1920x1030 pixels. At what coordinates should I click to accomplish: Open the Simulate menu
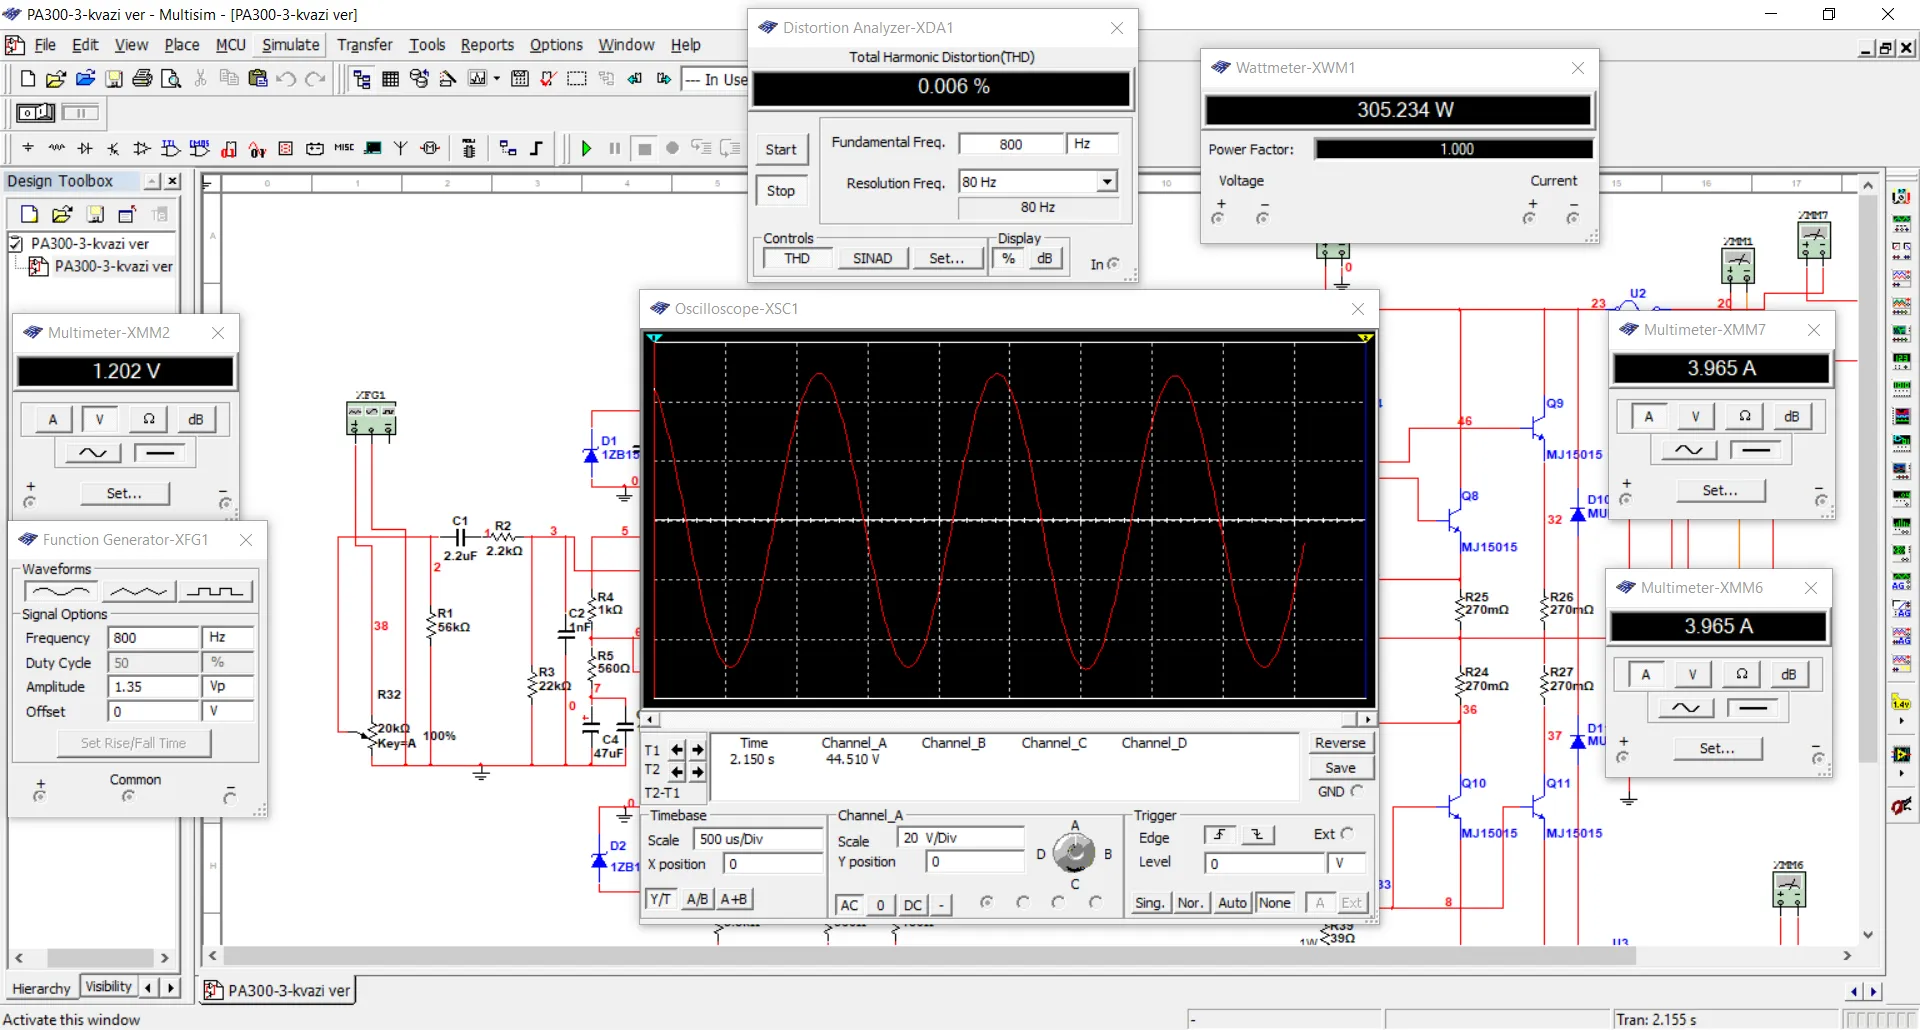pos(291,45)
